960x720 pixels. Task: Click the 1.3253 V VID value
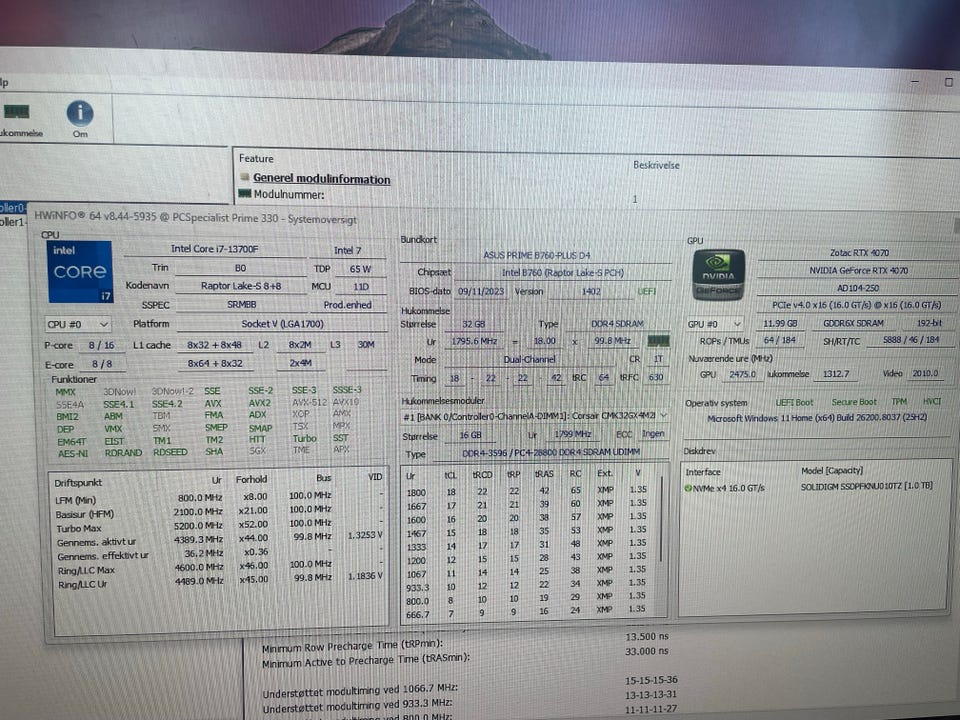[365, 535]
